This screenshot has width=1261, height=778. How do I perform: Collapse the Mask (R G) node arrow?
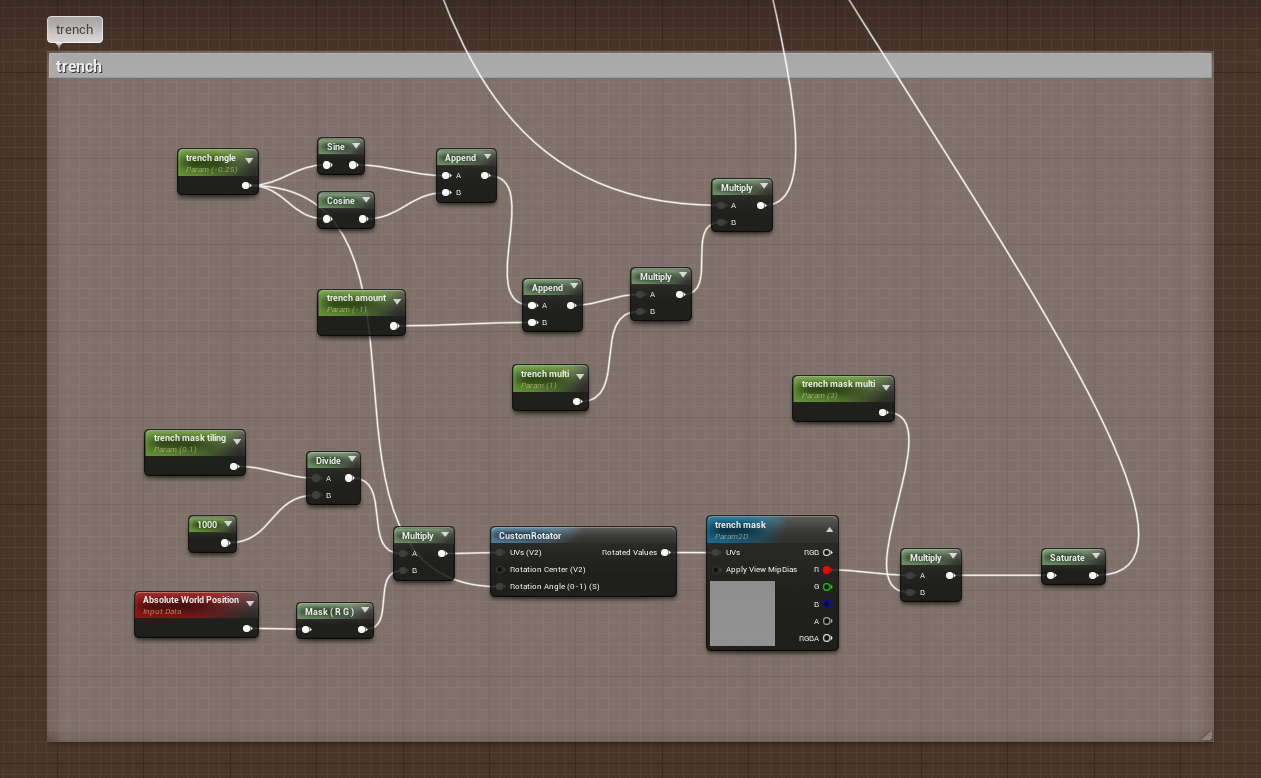[x=364, y=612]
